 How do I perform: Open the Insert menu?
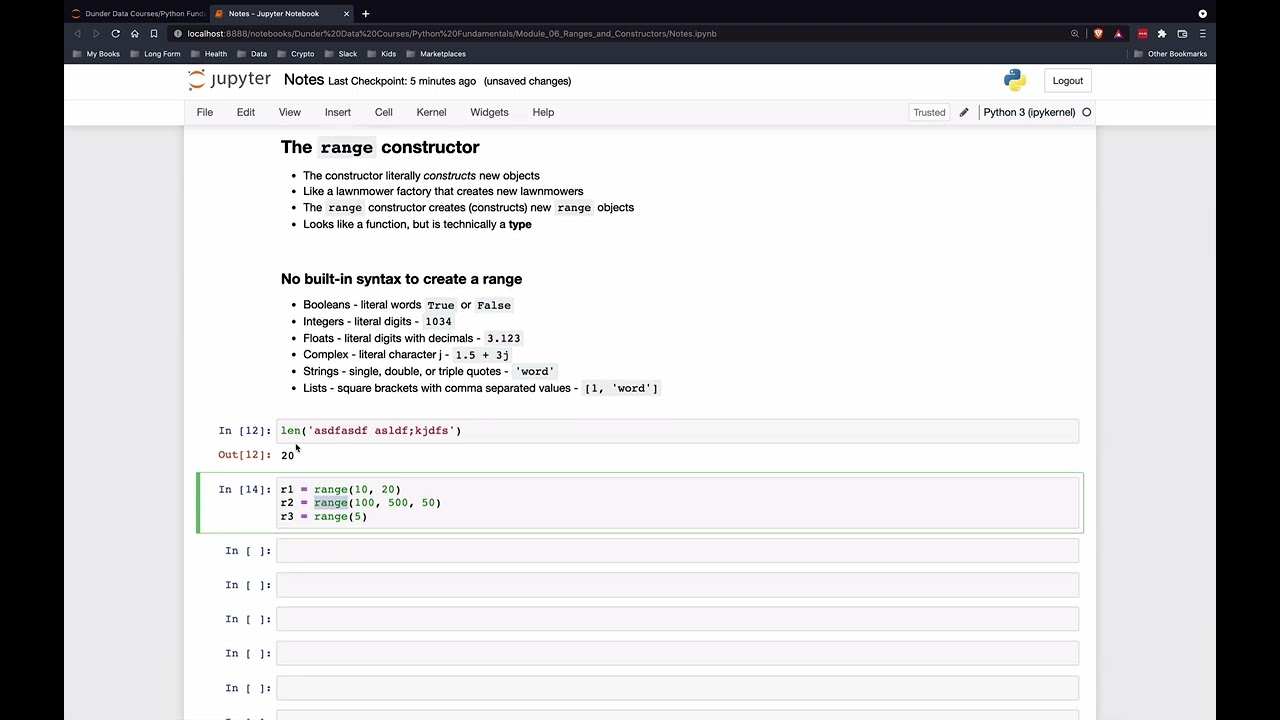point(338,112)
